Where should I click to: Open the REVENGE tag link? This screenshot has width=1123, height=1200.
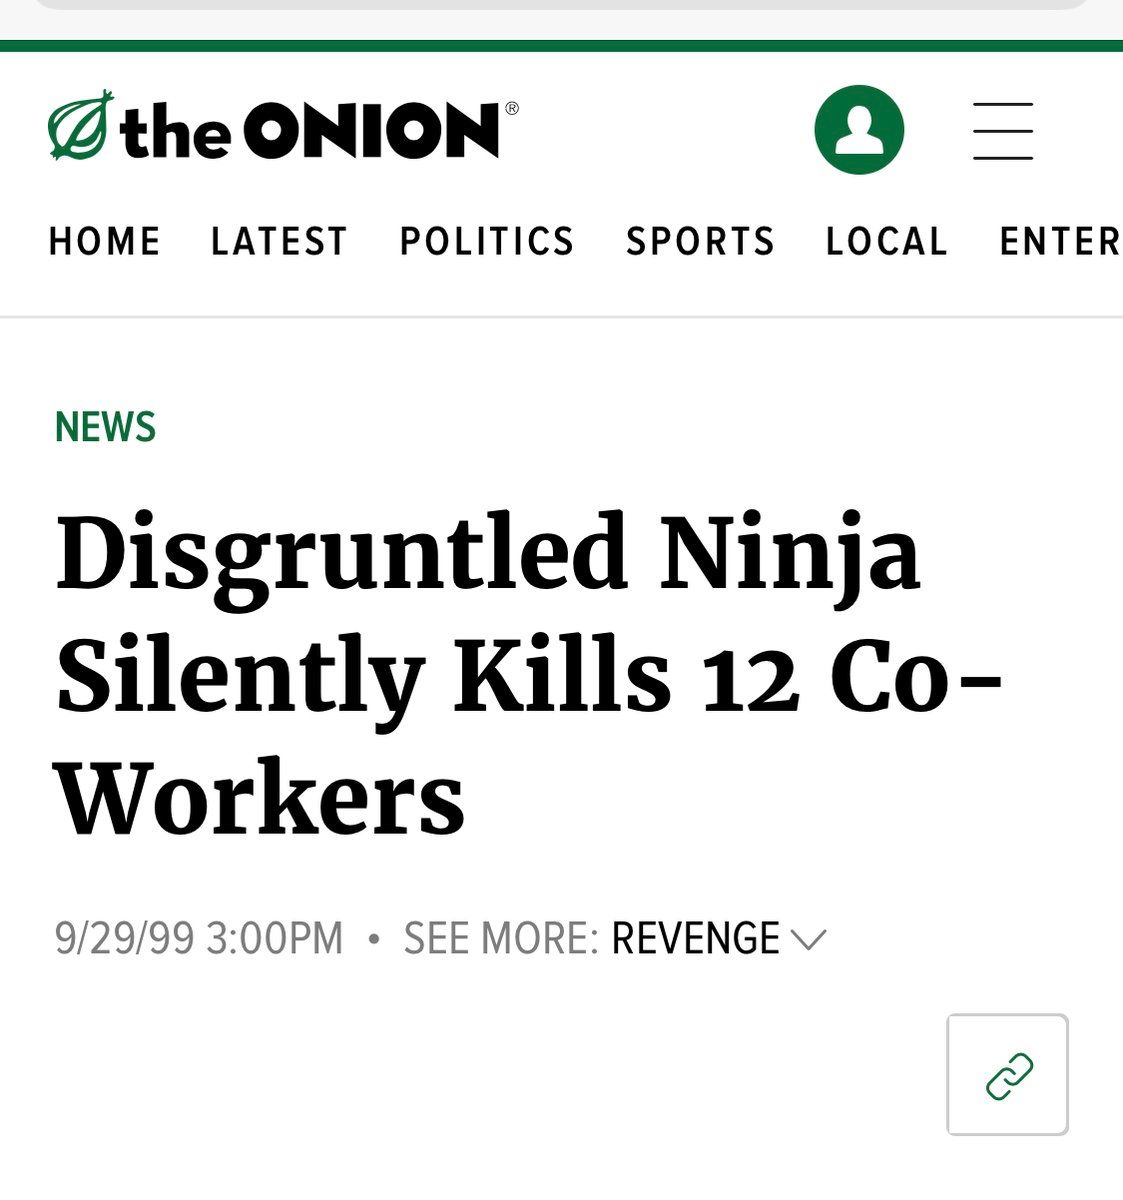click(x=695, y=939)
